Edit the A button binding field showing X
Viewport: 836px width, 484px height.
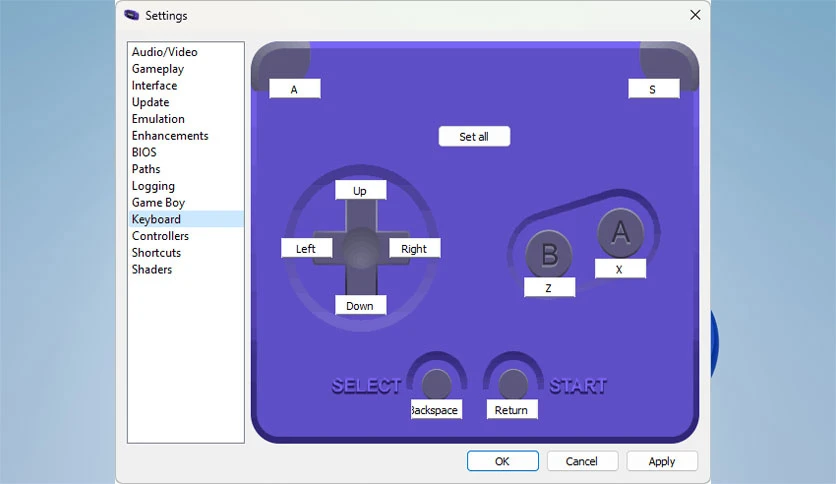[620, 269]
